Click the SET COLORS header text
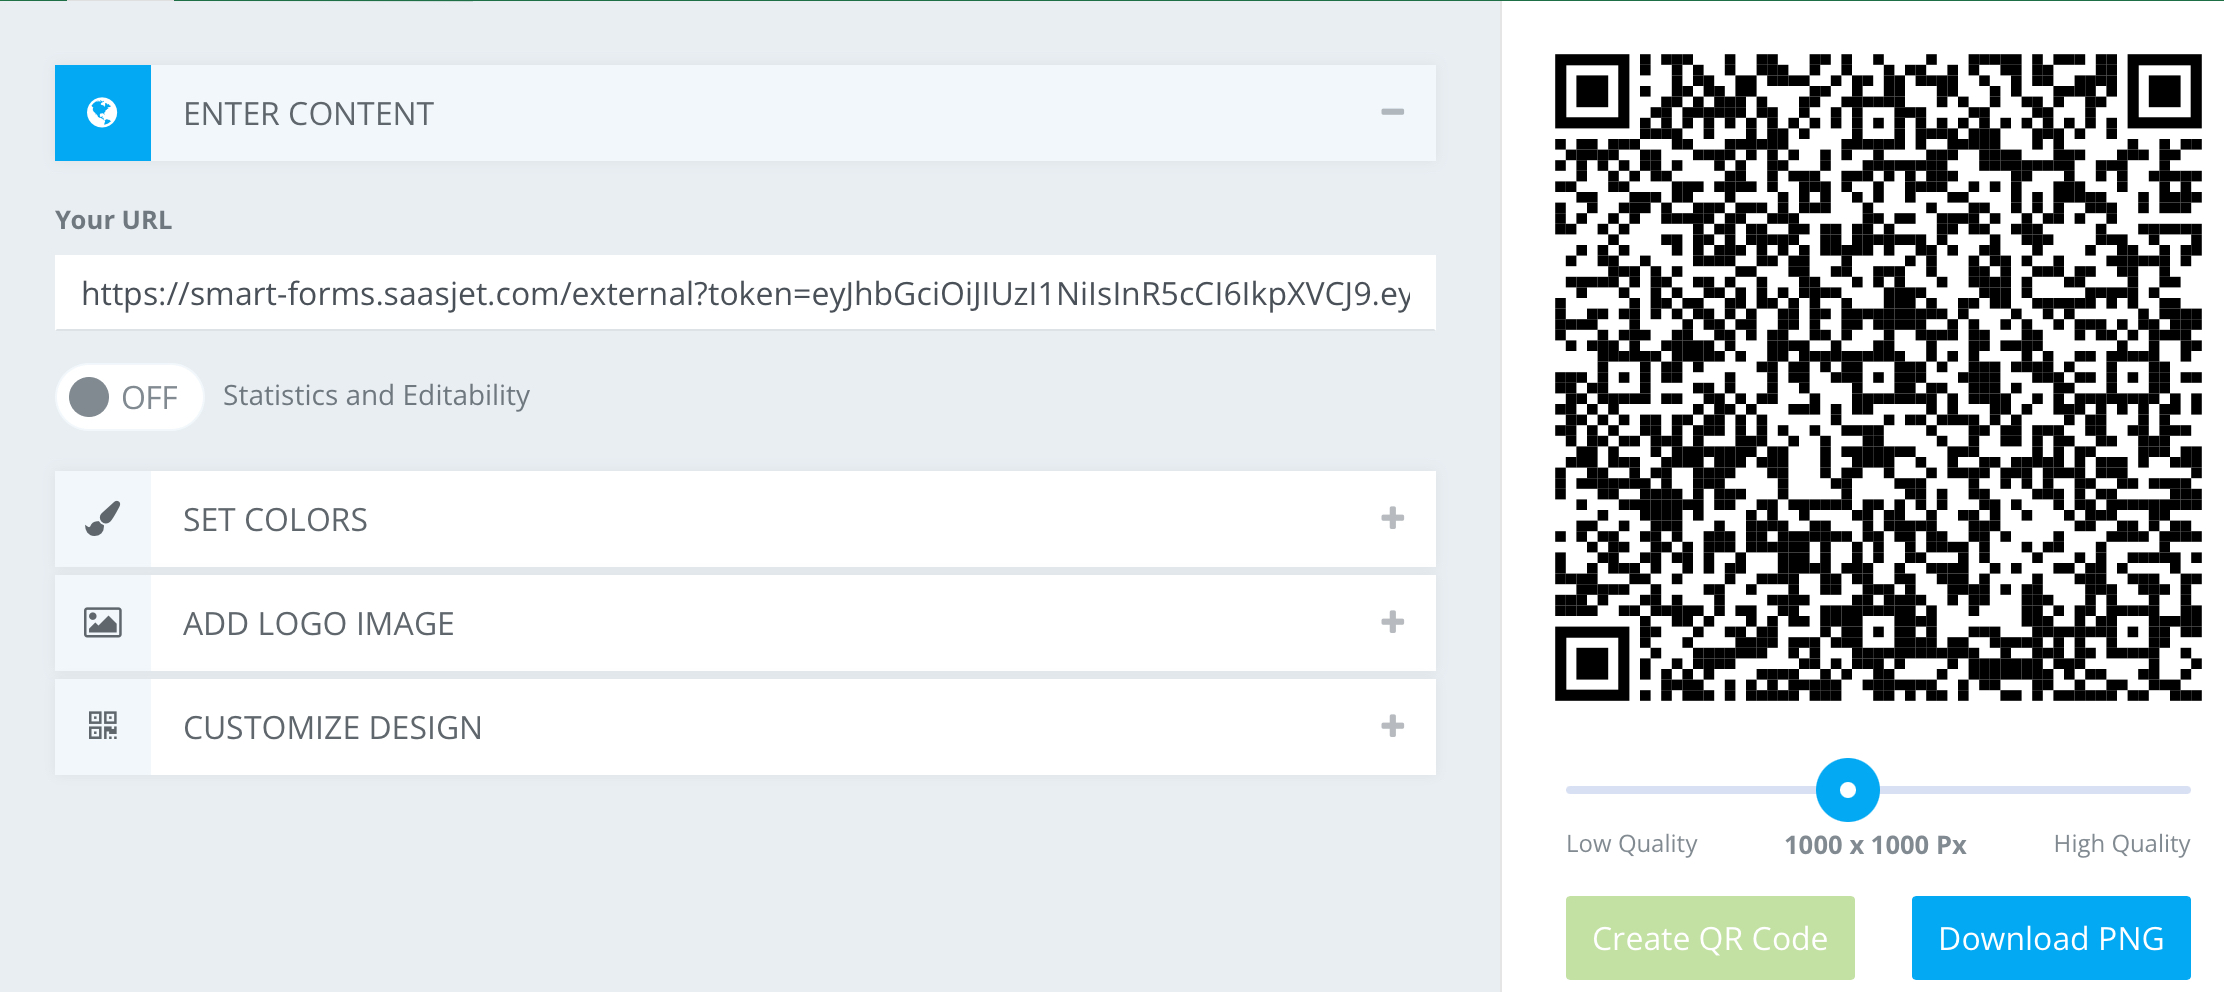Image resolution: width=2224 pixels, height=992 pixels. click(x=275, y=518)
